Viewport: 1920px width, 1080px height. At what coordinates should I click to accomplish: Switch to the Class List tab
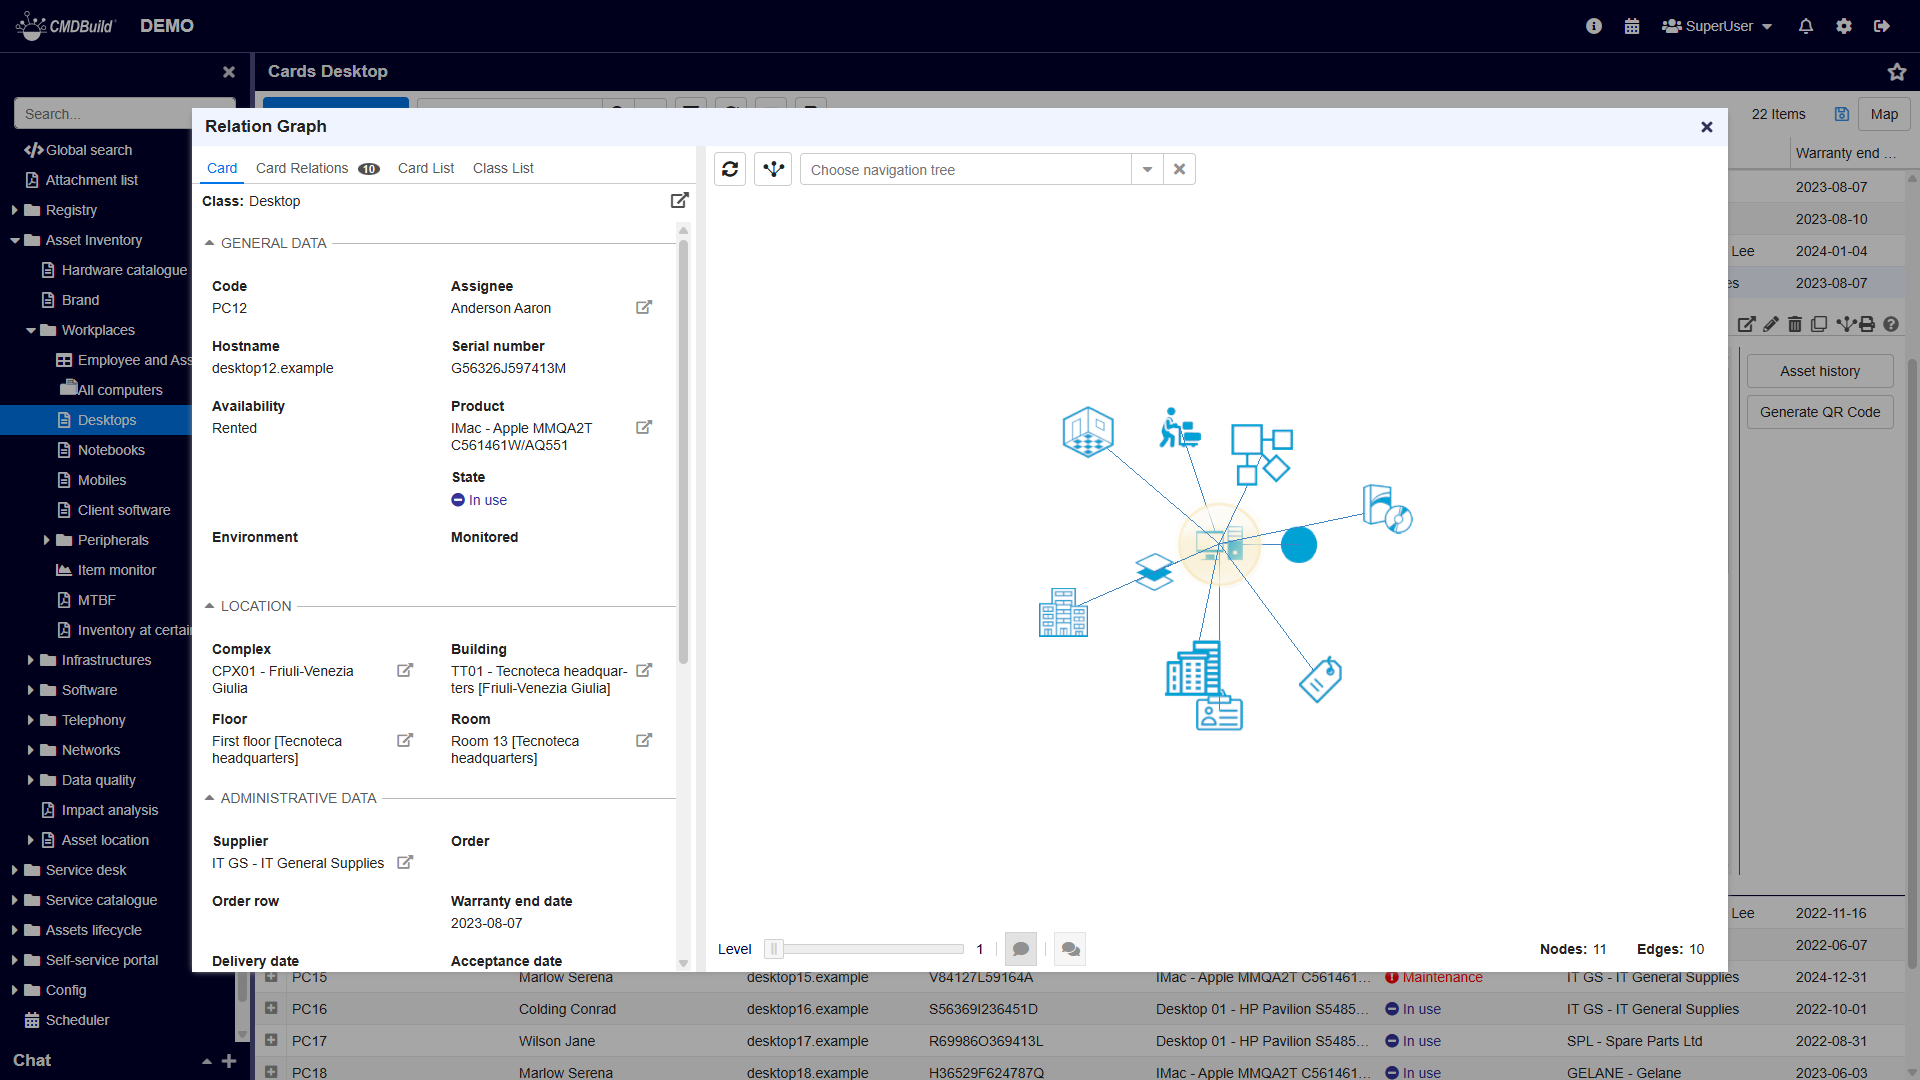503,168
